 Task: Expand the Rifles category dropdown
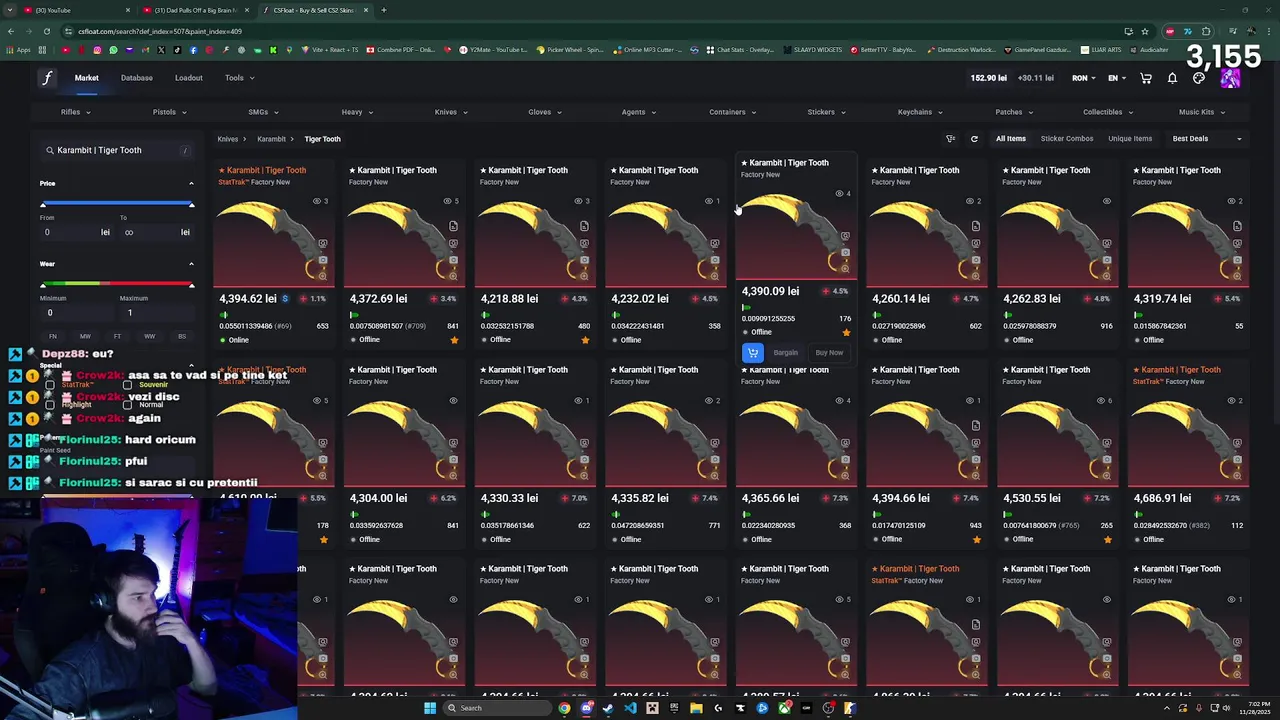[x=75, y=112]
